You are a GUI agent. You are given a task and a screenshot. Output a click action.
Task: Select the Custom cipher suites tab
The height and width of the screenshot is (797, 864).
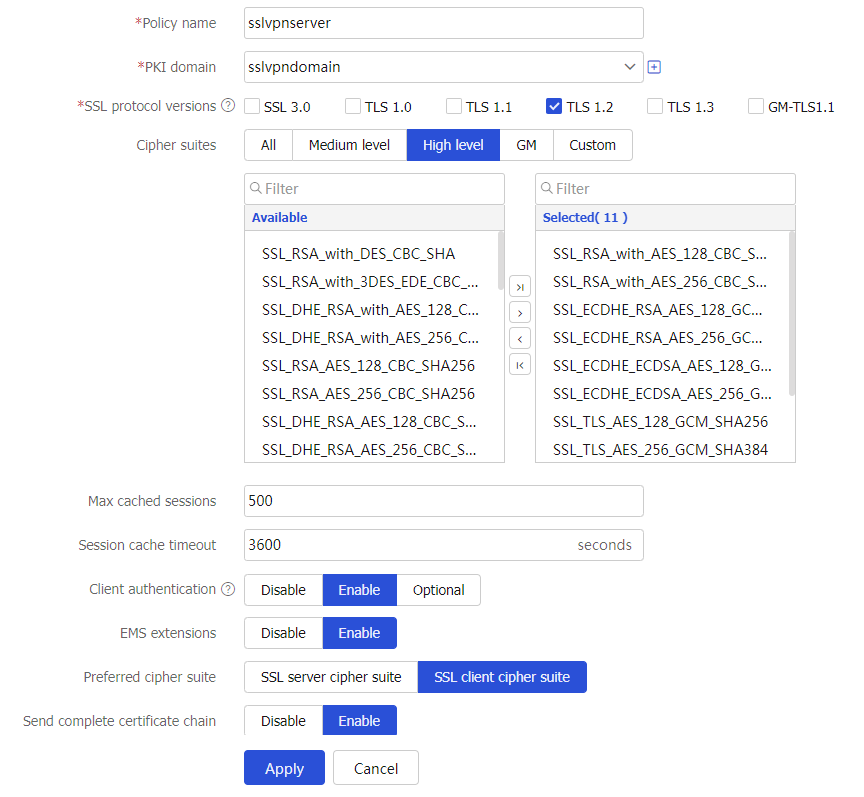coord(592,145)
